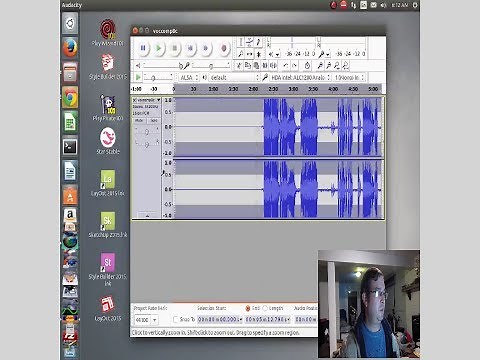The image size is (480, 360).
Task: Open the ALSA audio host dropdown
Action: click(x=189, y=78)
